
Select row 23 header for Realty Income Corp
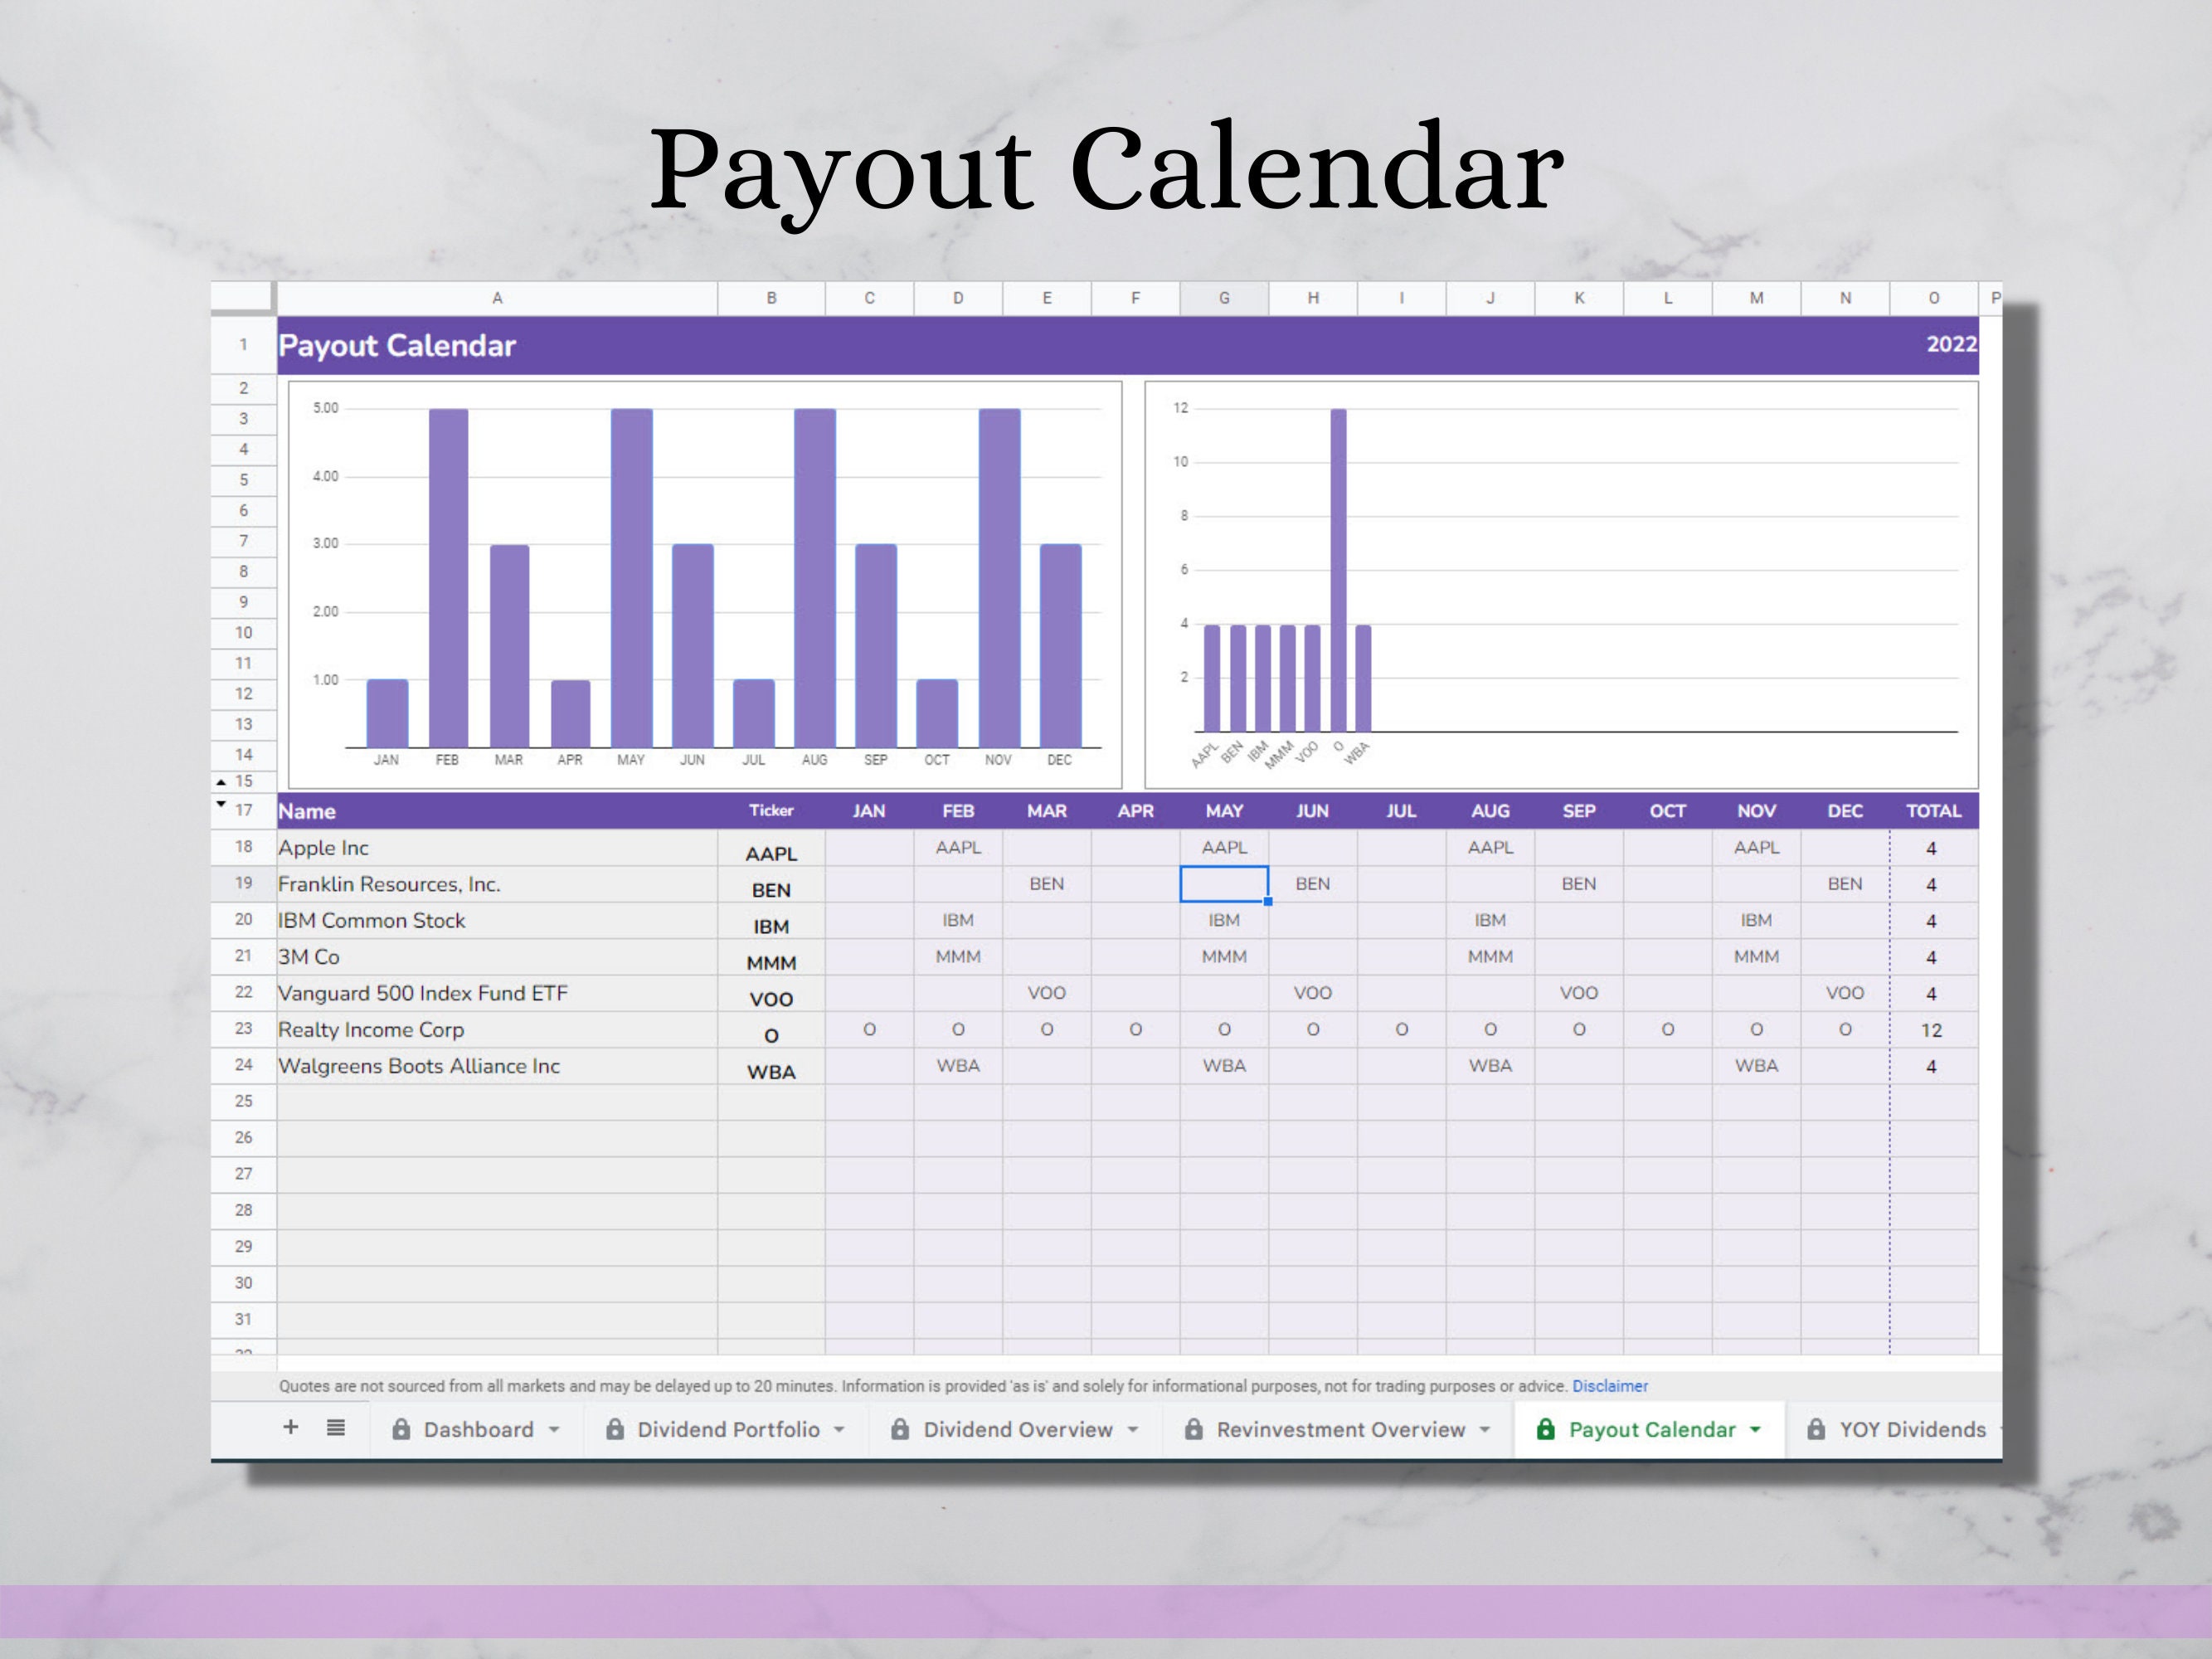coord(243,1030)
